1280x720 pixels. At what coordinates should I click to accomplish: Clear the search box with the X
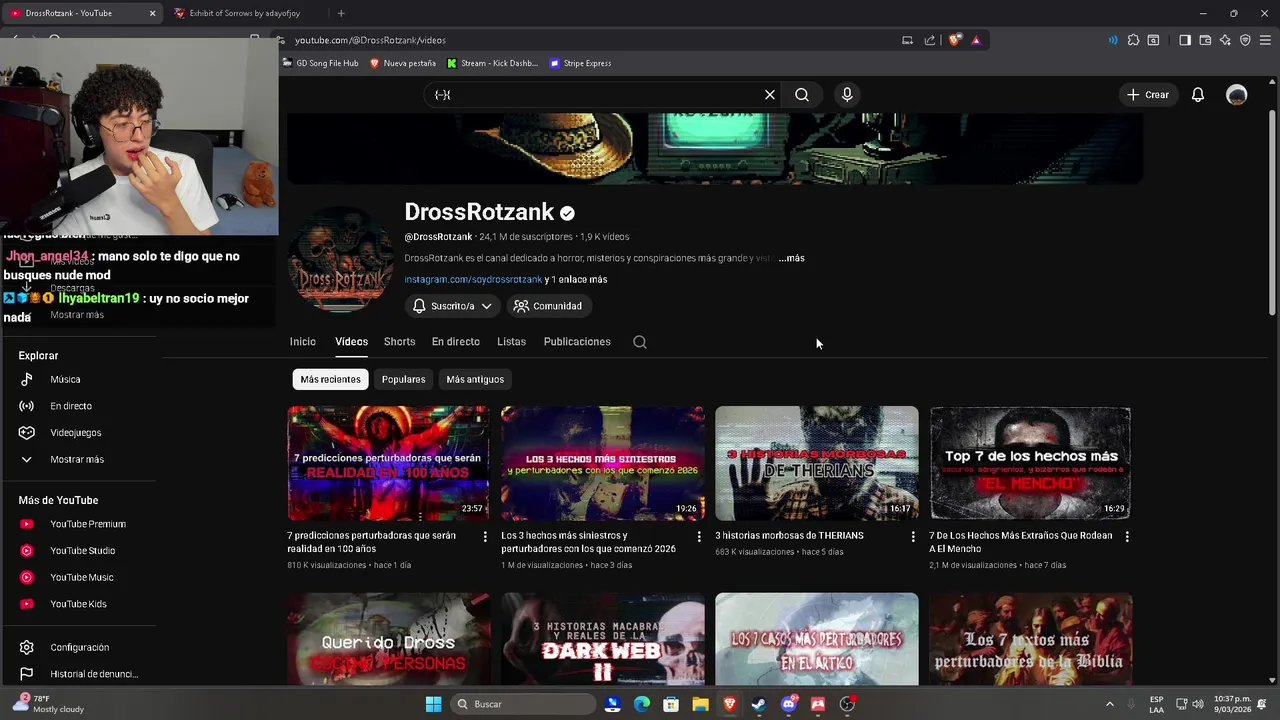770,95
